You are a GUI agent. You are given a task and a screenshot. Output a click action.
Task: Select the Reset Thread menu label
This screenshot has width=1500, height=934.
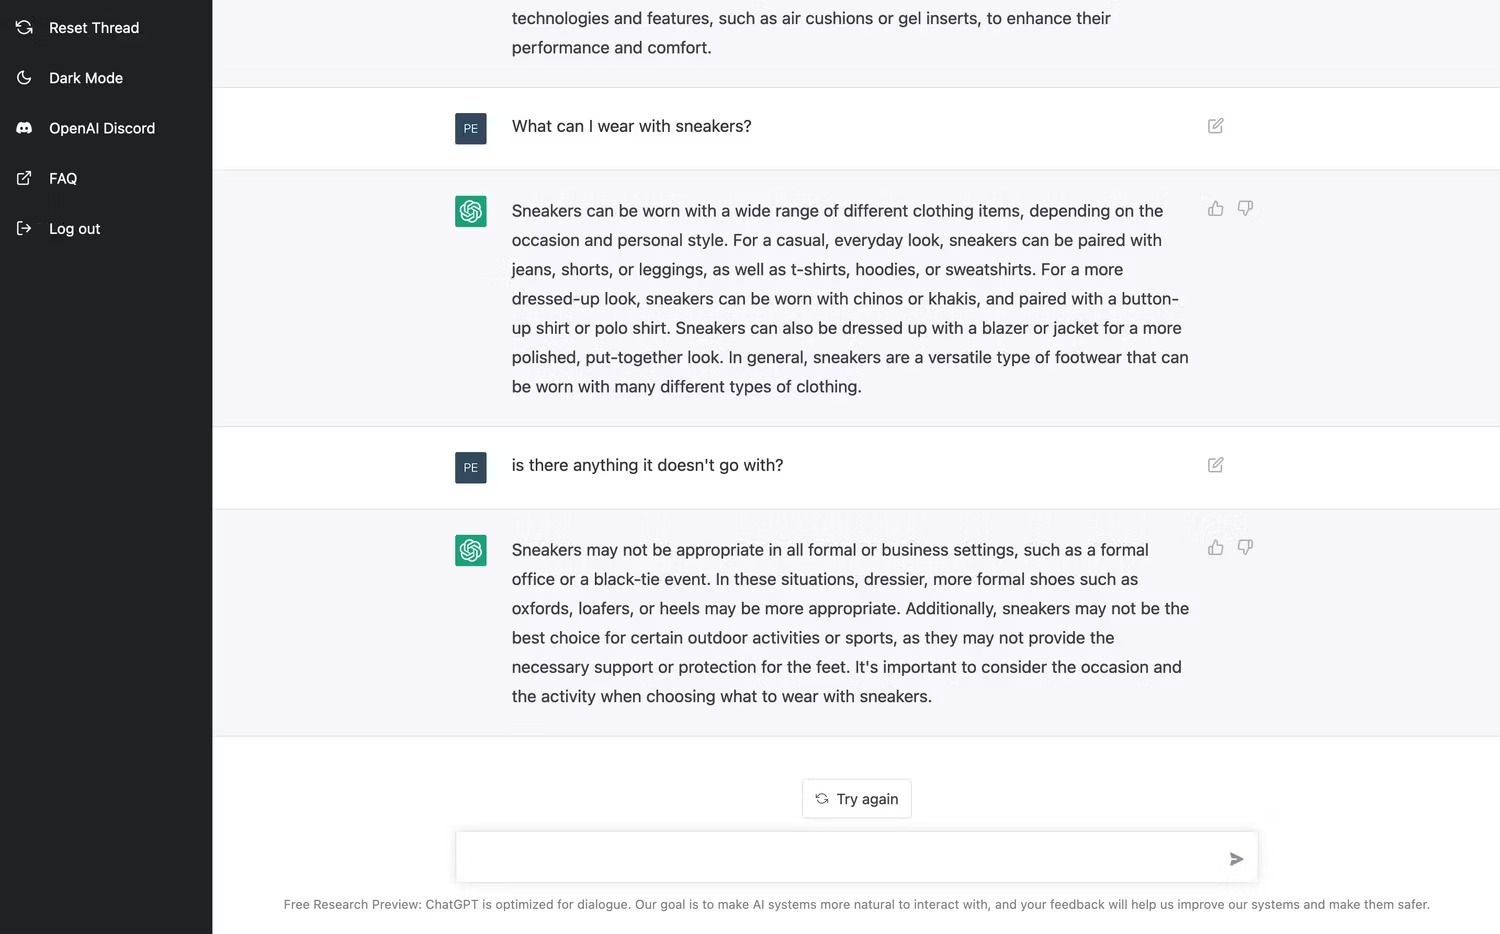tap(94, 28)
